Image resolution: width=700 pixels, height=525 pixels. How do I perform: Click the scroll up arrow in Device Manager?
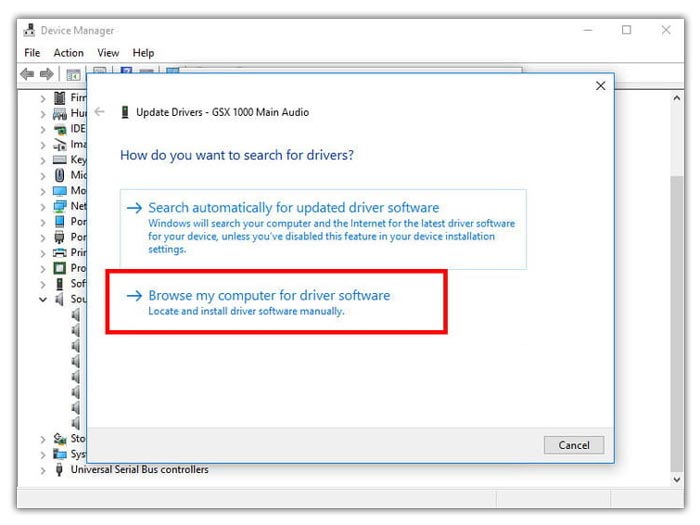pyautogui.click(x=677, y=98)
